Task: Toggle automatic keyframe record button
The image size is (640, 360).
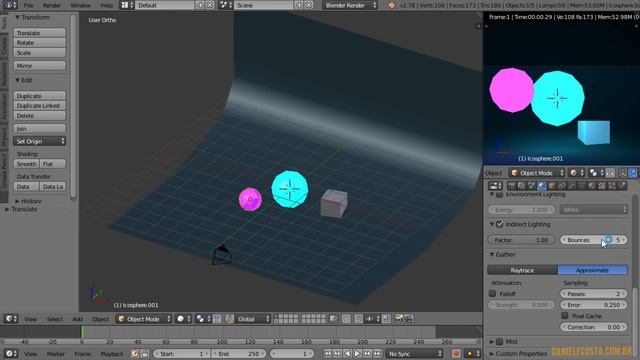Action: [456, 353]
